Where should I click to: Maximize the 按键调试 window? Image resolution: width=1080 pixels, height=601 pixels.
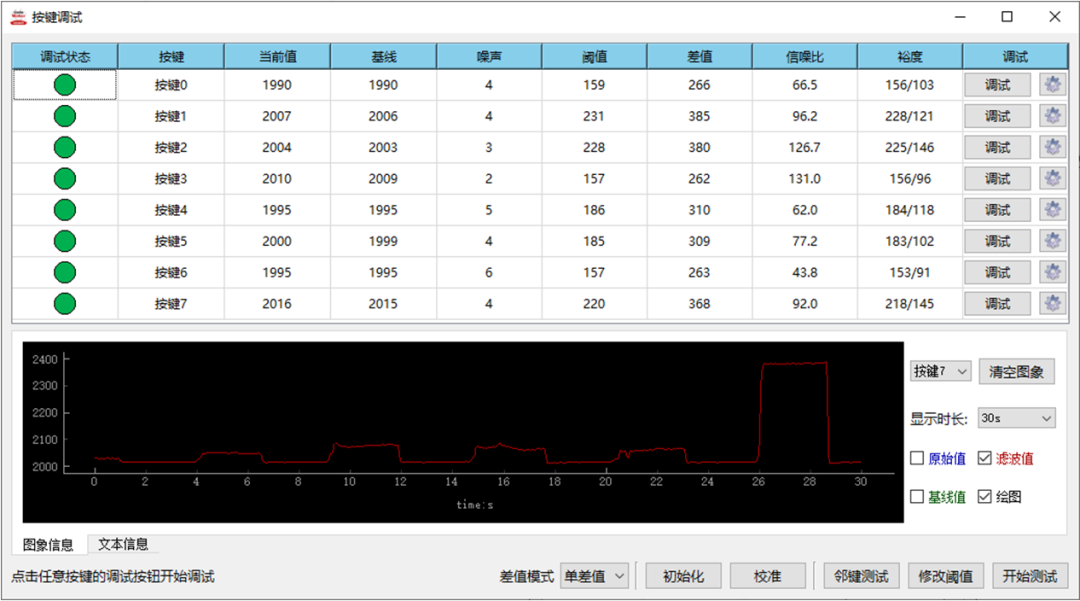click(x=1007, y=17)
